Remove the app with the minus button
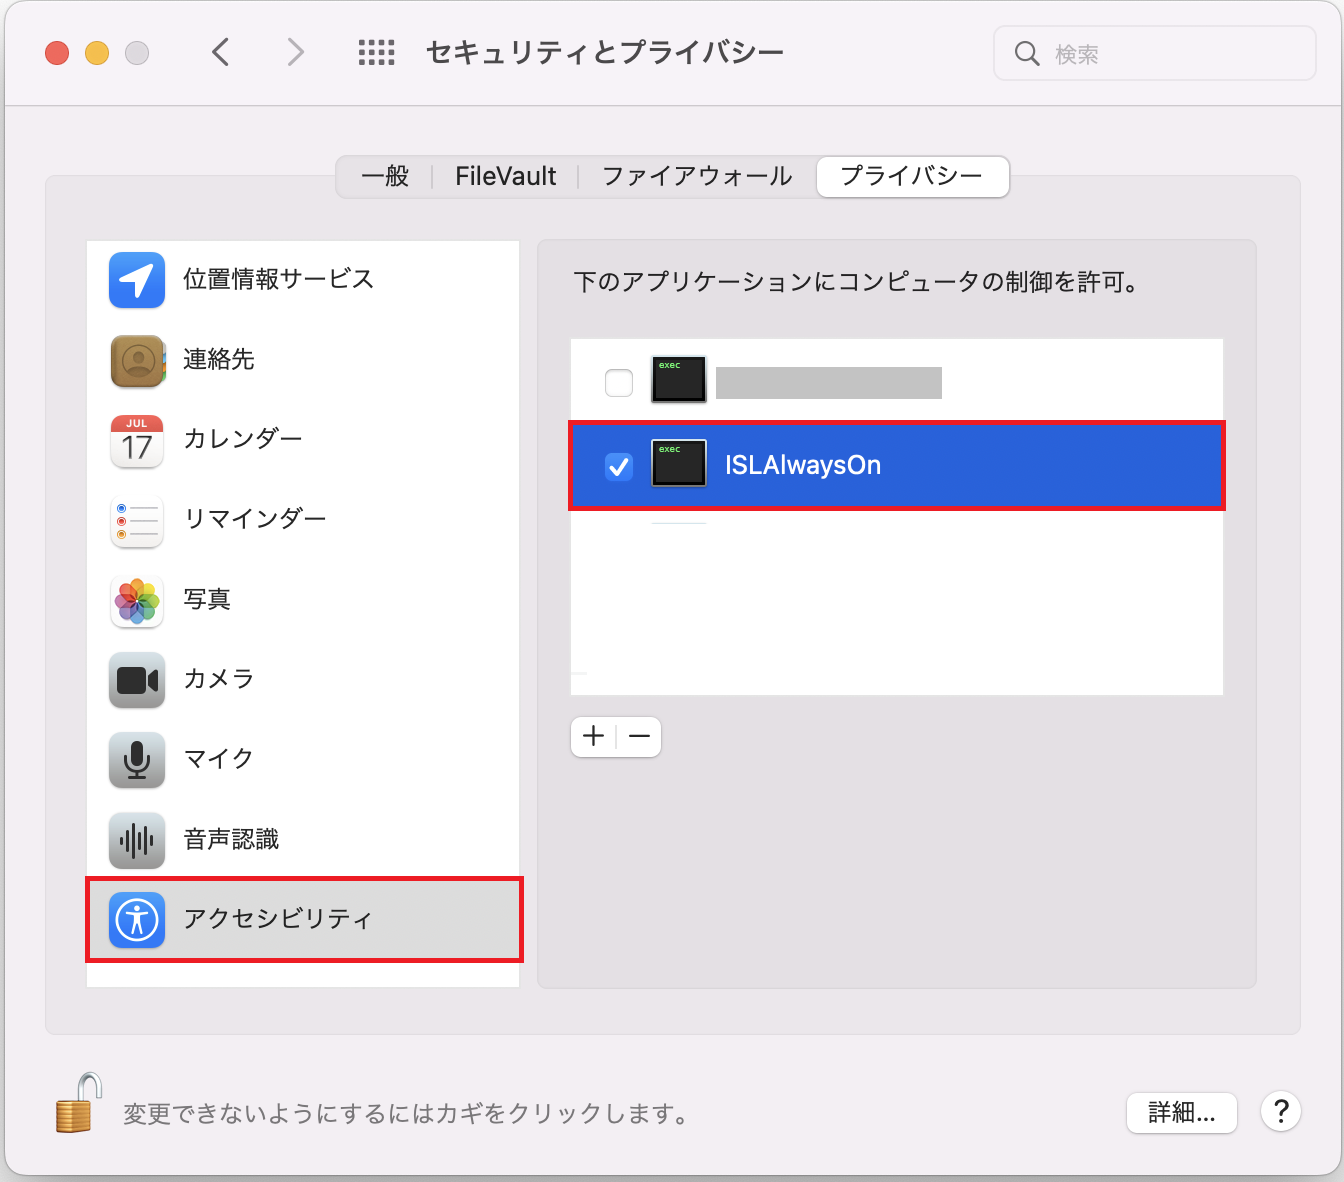1344x1182 pixels. click(640, 737)
